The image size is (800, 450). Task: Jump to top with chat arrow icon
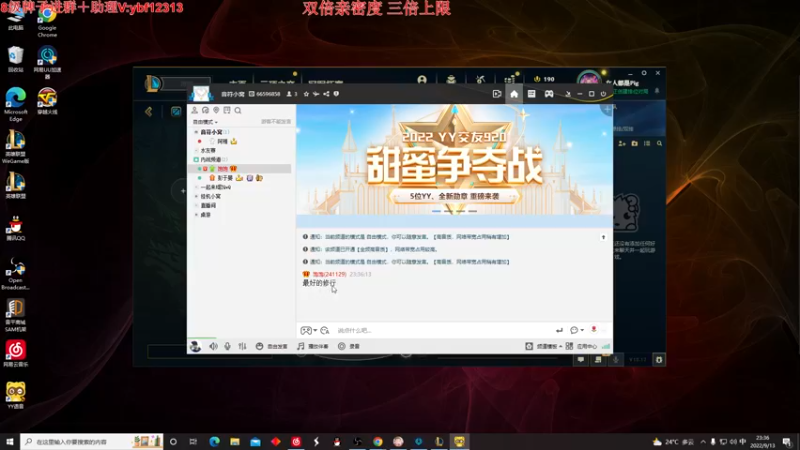[603, 237]
